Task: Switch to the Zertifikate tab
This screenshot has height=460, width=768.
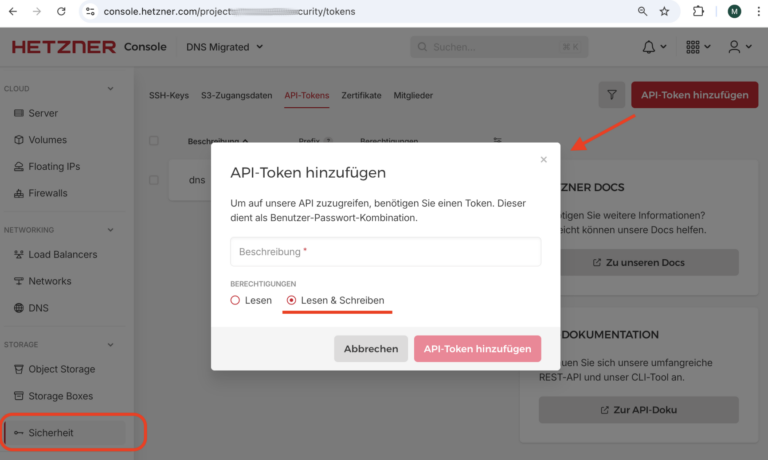Action: (361, 96)
